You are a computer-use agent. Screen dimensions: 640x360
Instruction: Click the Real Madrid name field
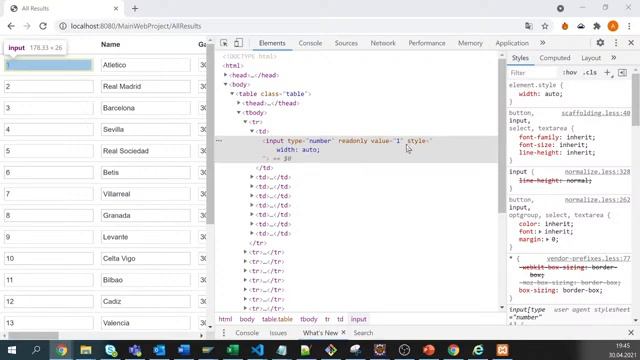point(146,87)
